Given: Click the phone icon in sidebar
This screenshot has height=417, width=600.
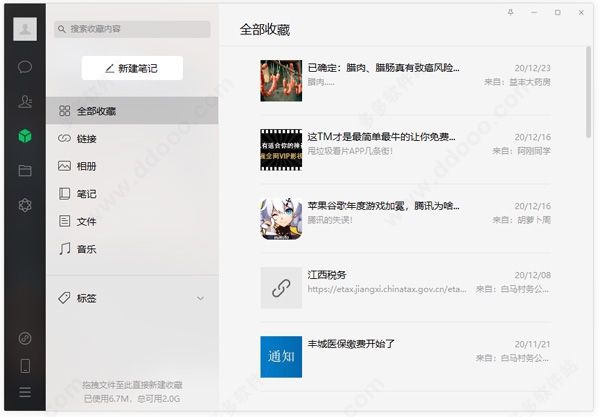Looking at the screenshot, I should pos(25,366).
